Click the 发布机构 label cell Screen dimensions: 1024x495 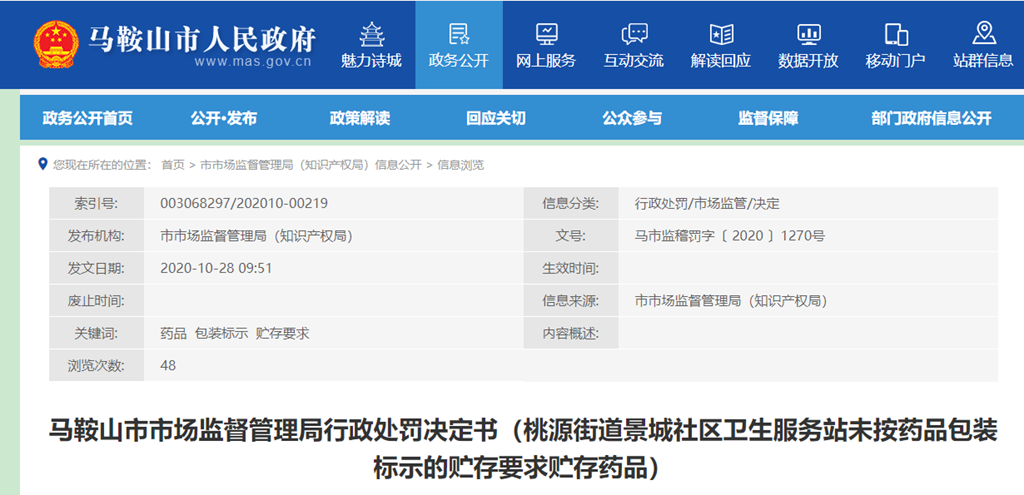[x=97, y=236]
